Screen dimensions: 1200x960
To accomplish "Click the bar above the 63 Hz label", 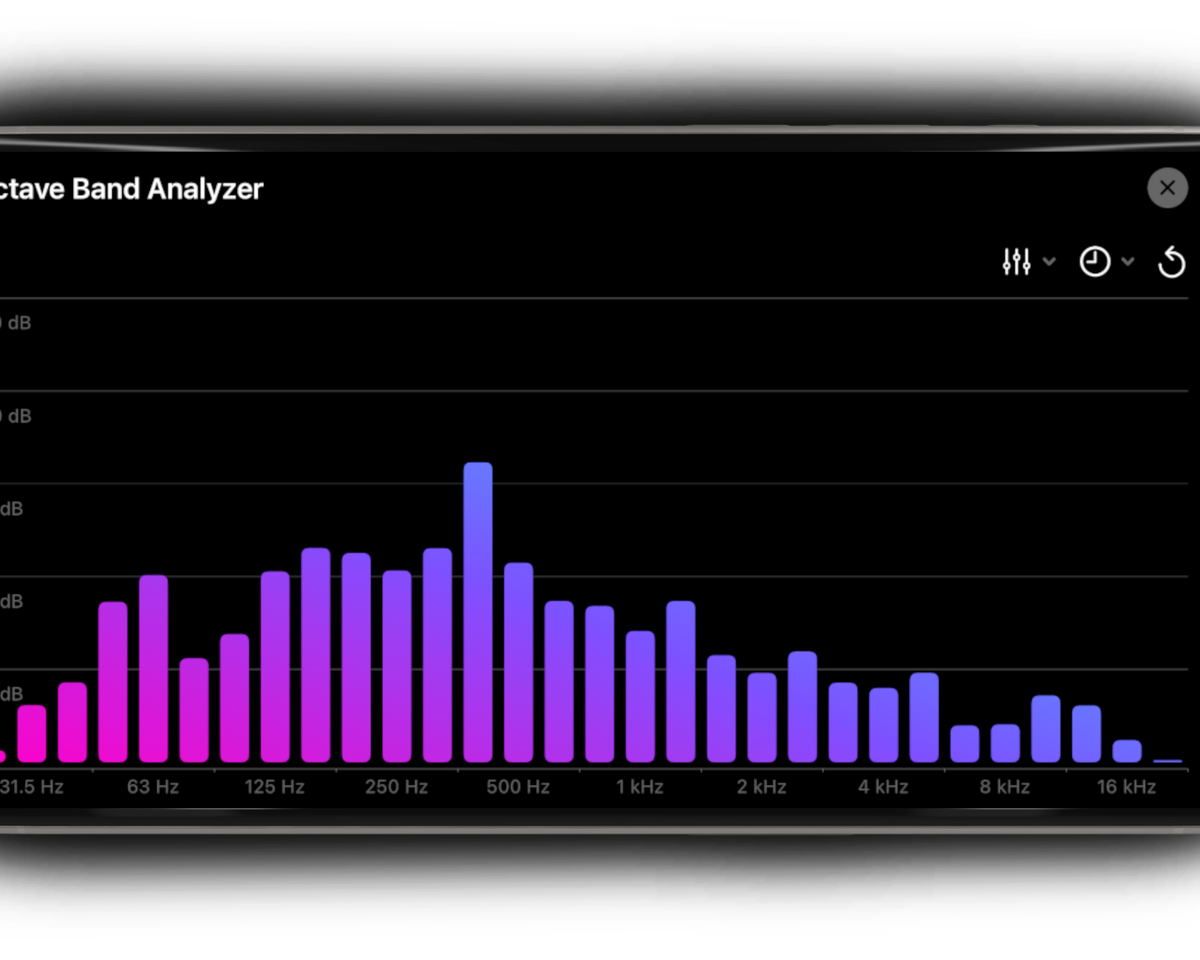I will [x=153, y=668].
